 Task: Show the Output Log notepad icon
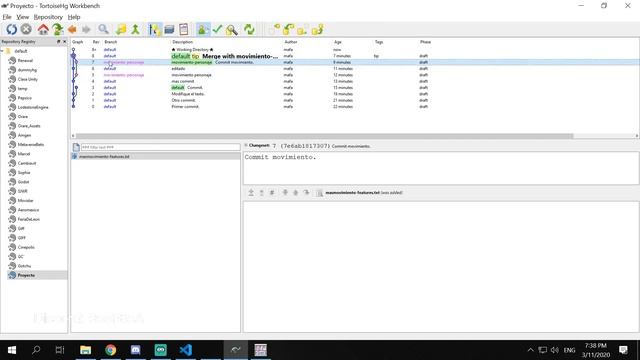point(184,29)
